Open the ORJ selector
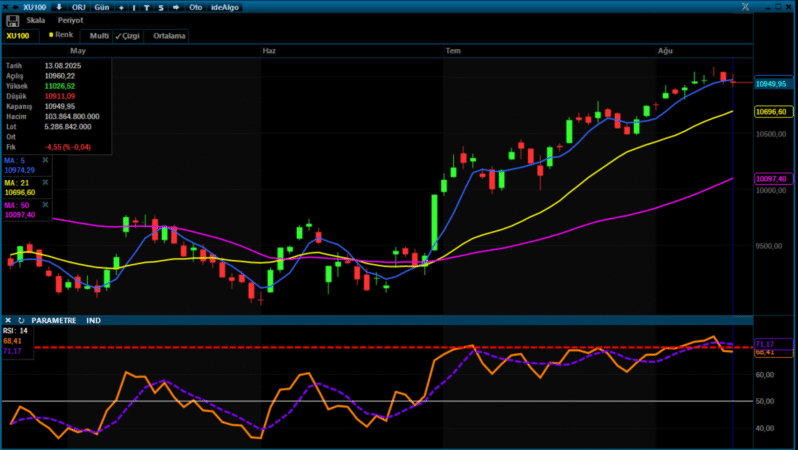The image size is (798, 450). (78, 6)
